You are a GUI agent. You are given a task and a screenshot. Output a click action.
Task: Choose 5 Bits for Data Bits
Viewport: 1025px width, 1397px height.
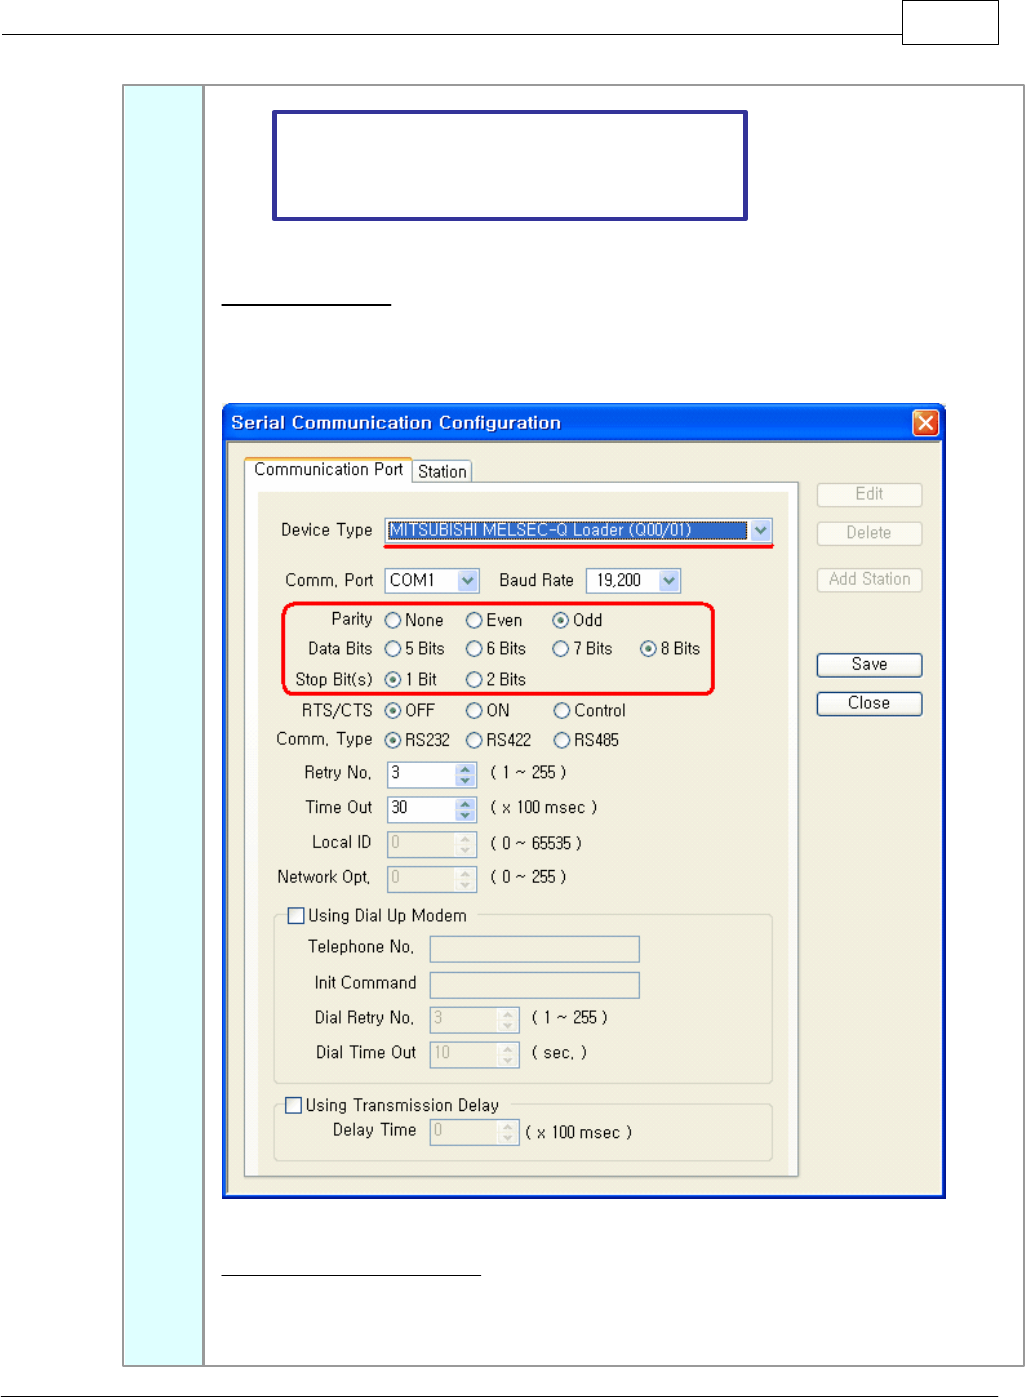pos(393,649)
